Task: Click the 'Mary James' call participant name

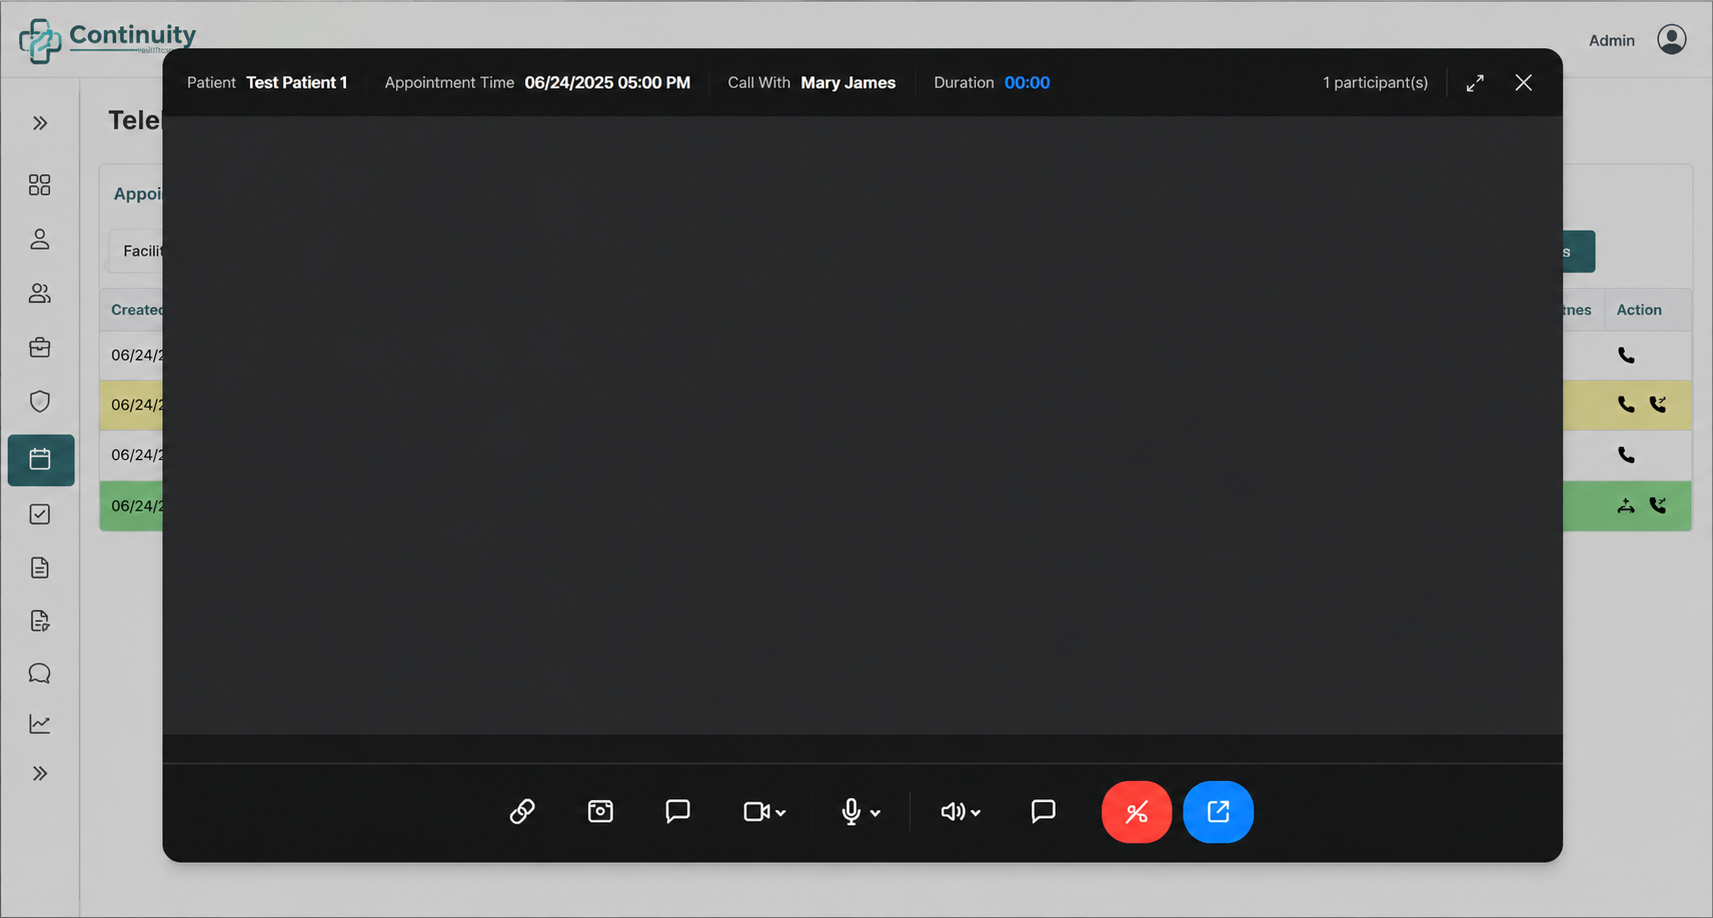Action: (x=848, y=83)
